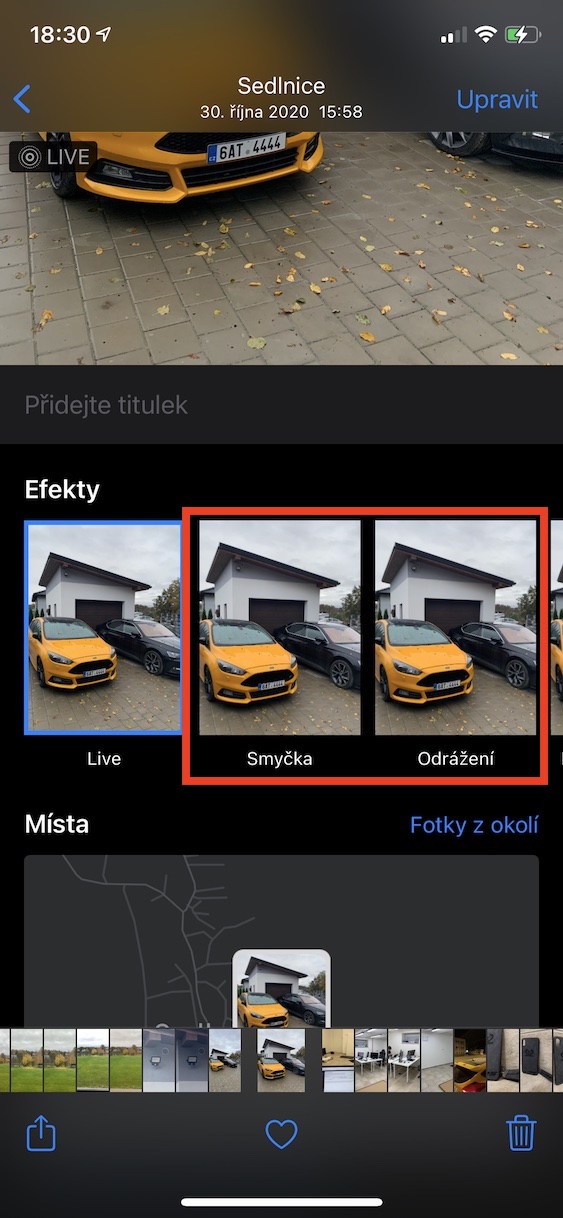Open the Fotky z okolí link
563x1218 pixels.
(474, 825)
